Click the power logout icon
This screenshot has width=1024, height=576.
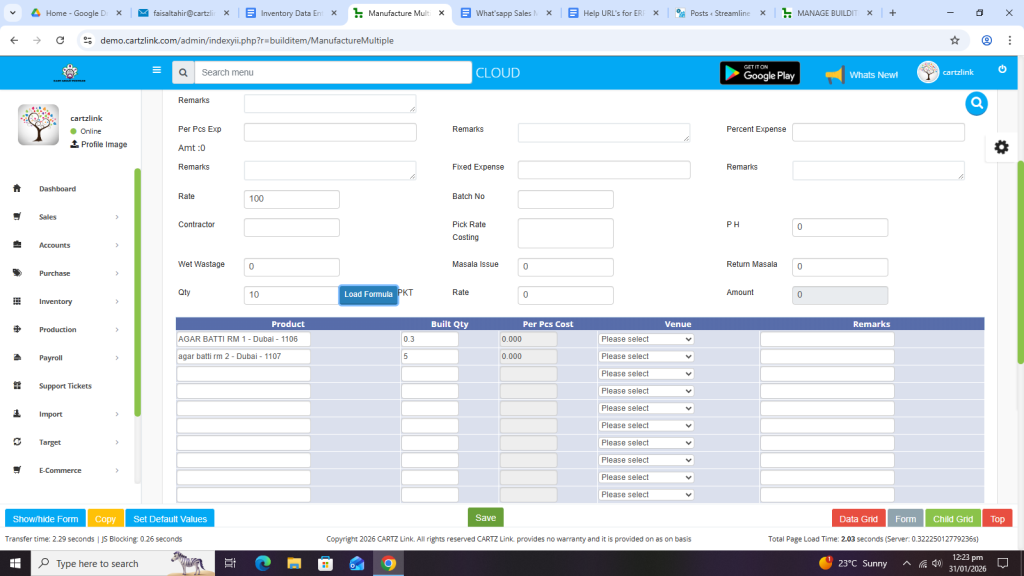tap(1002, 70)
